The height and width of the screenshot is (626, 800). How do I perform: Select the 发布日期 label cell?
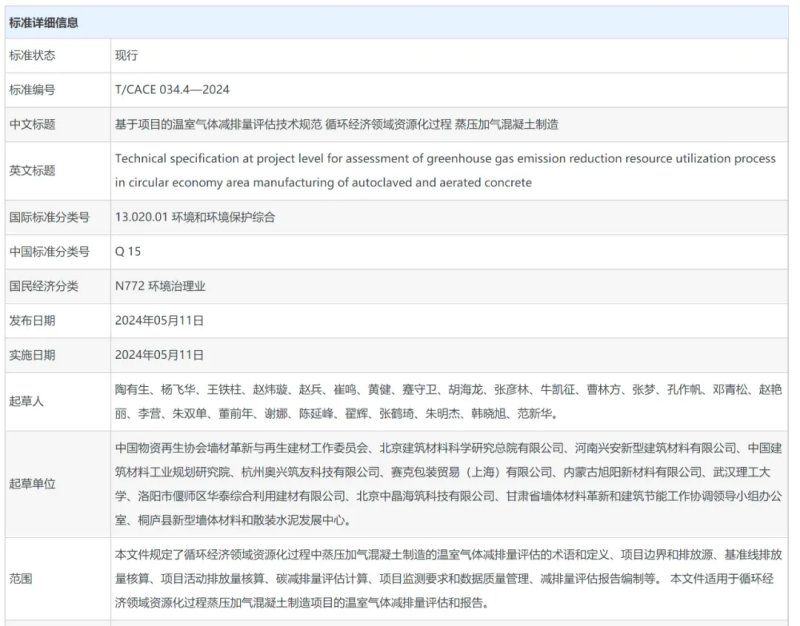coord(58,321)
